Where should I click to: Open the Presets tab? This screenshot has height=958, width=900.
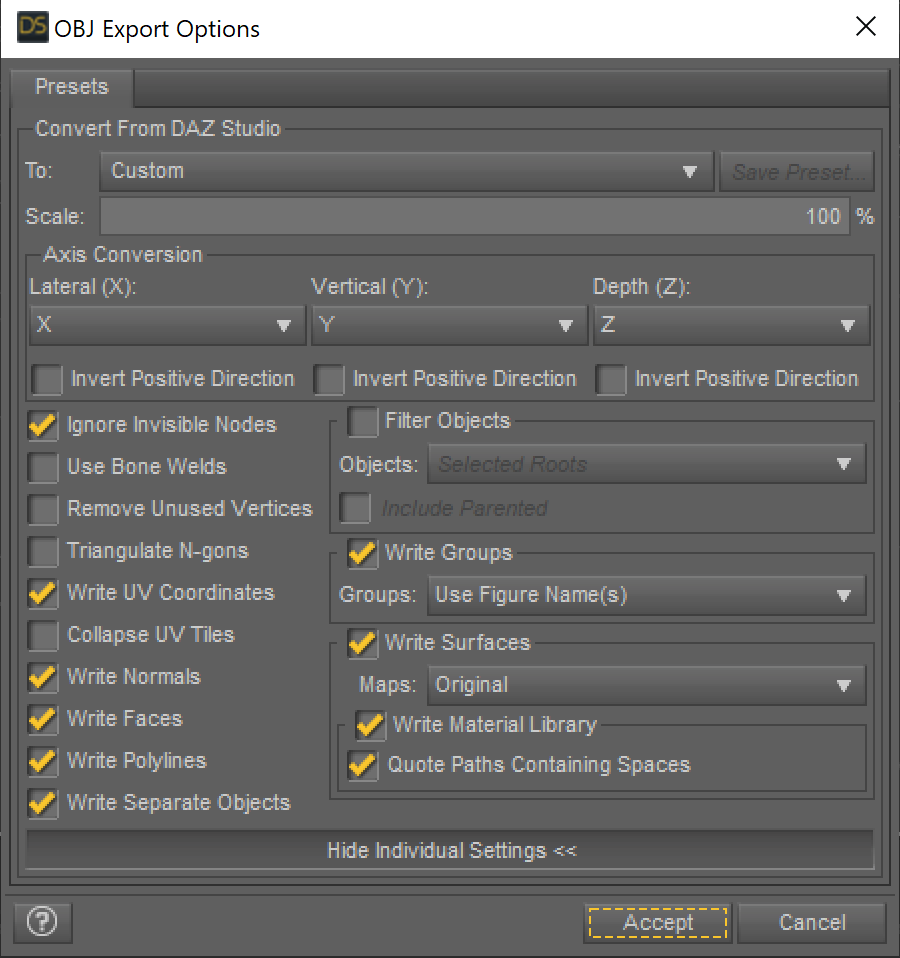click(x=72, y=87)
